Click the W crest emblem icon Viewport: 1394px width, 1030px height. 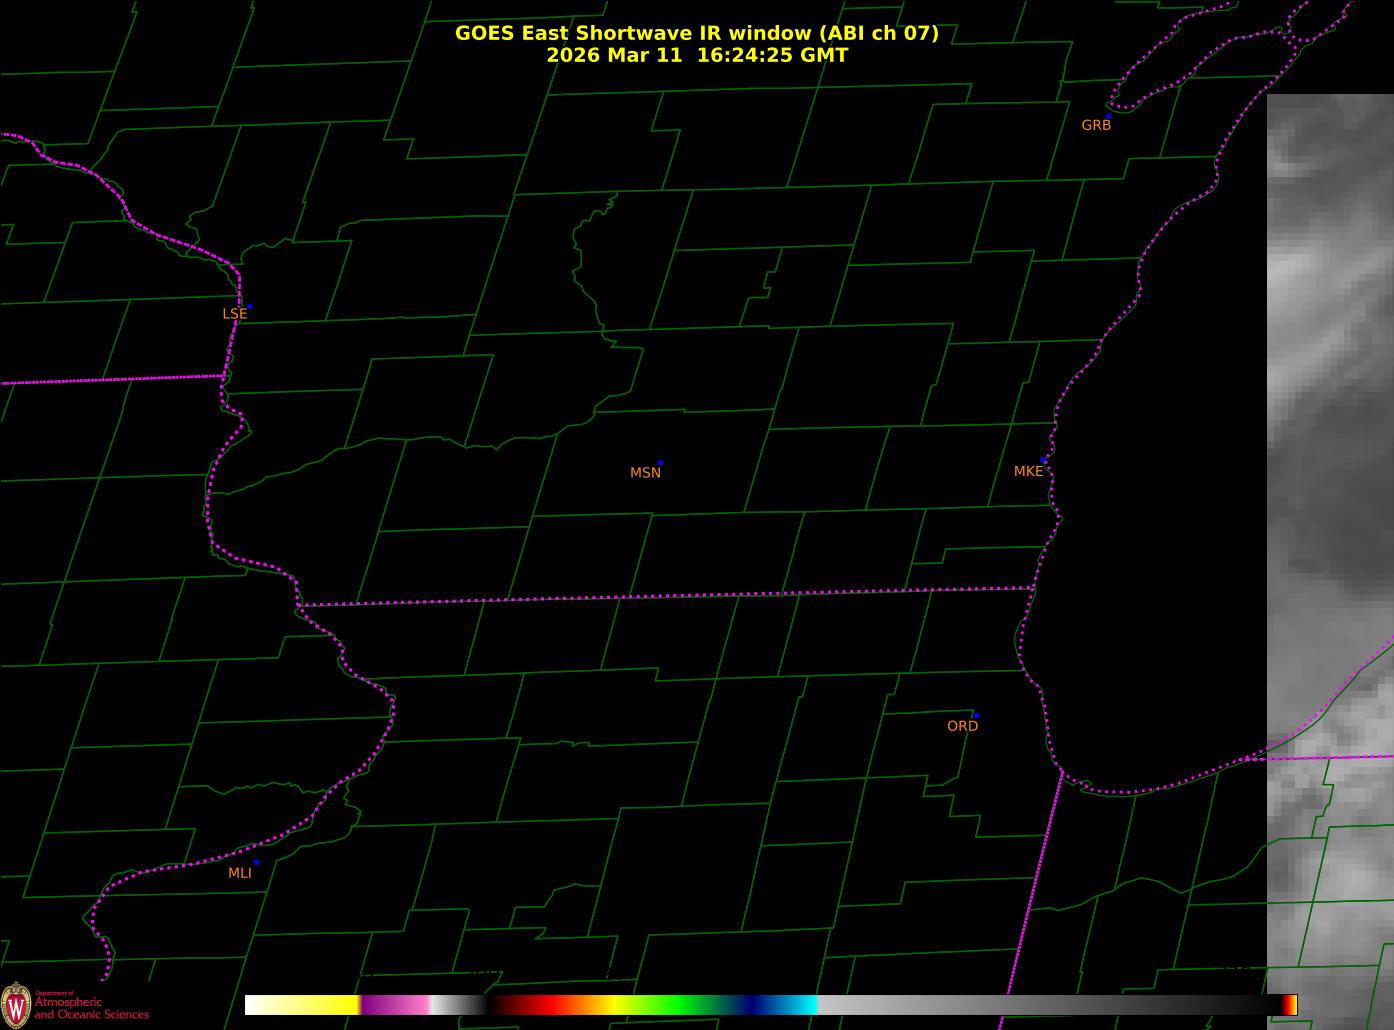point(15,1005)
